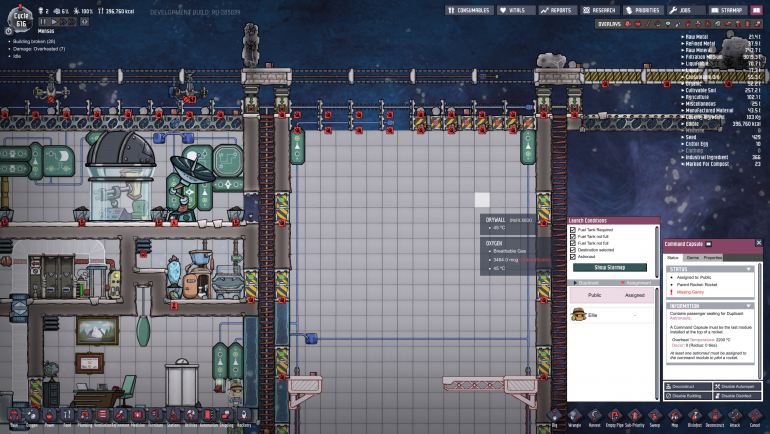This screenshot has width=770, height=434.
Task: Select the Cancel tool
Action: (x=755, y=417)
